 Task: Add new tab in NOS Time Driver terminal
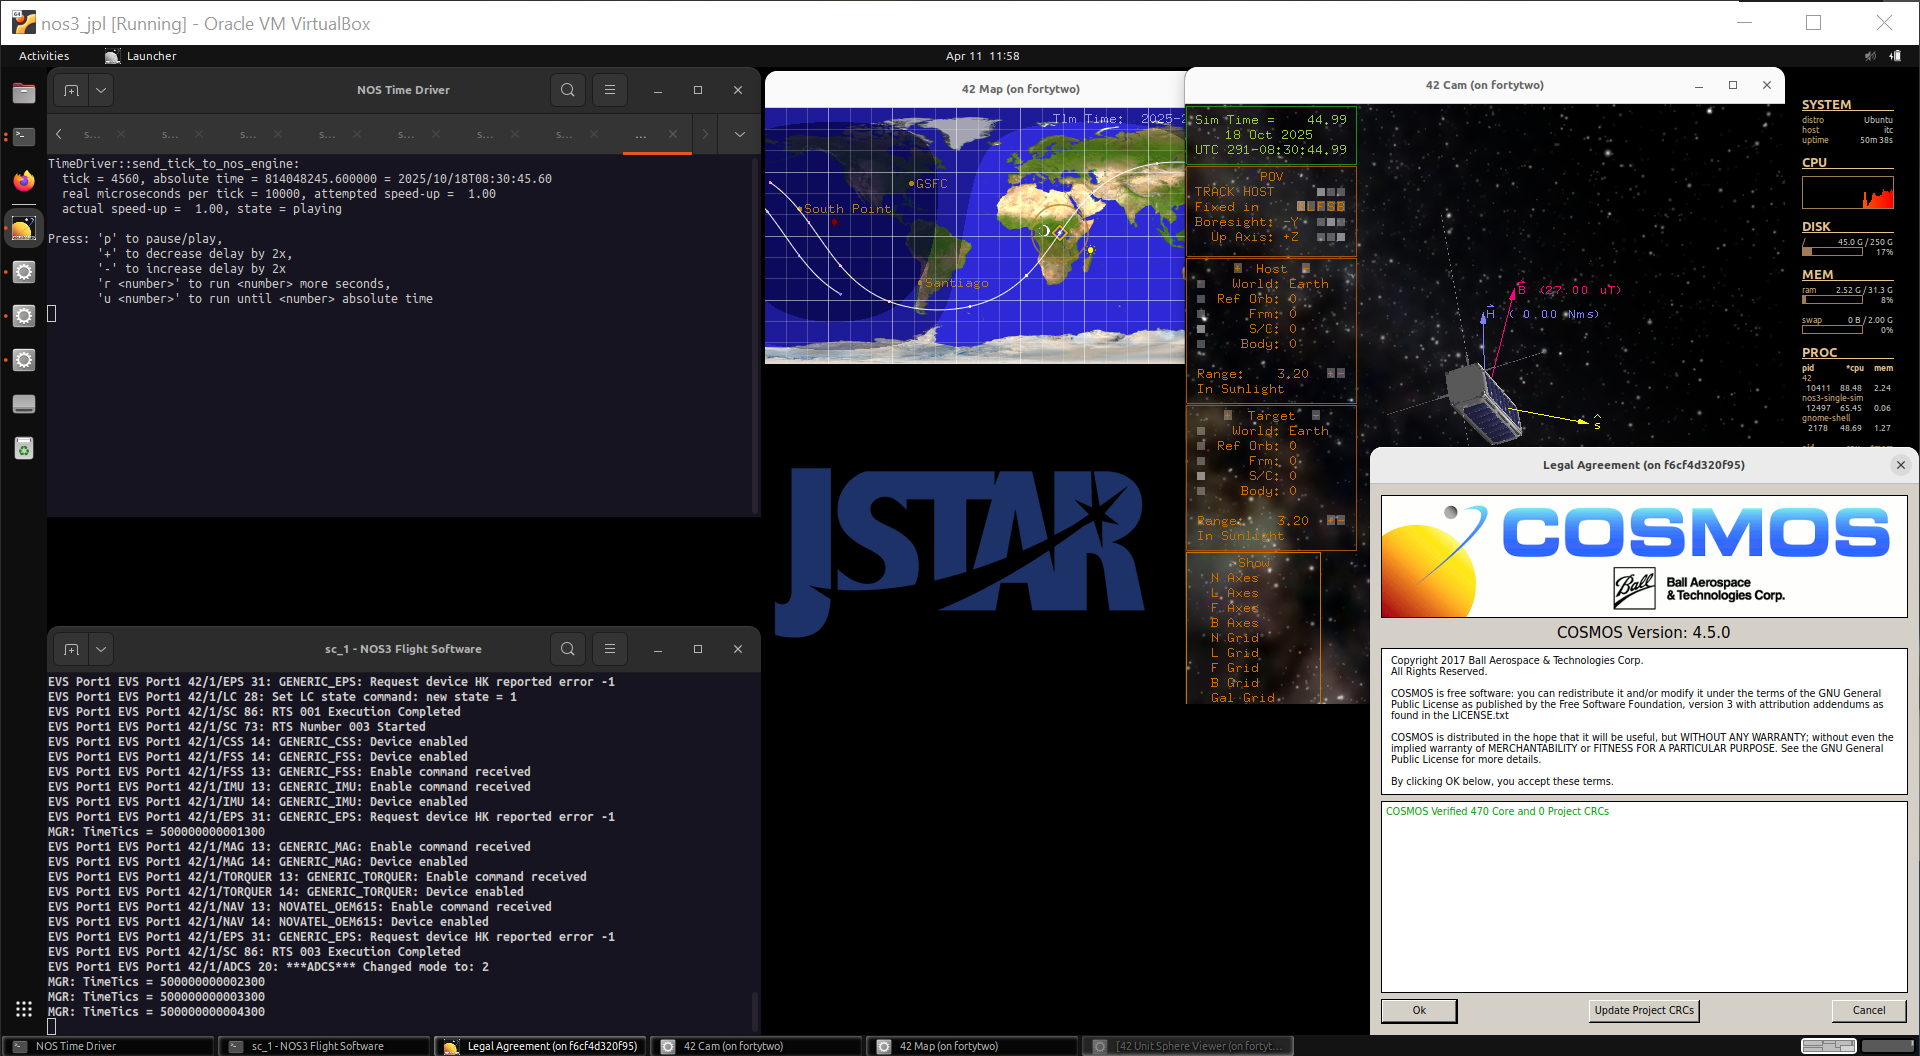[x=72, y=90]
